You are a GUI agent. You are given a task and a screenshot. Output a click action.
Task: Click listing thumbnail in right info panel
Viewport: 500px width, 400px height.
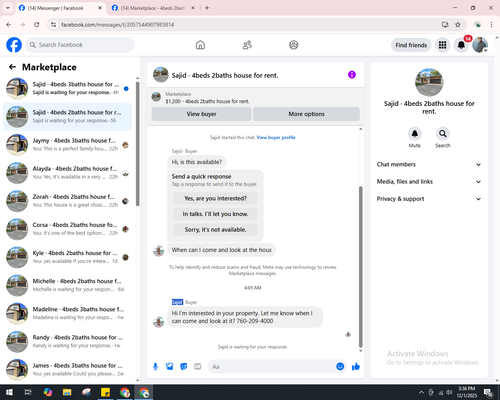(429, 83)
